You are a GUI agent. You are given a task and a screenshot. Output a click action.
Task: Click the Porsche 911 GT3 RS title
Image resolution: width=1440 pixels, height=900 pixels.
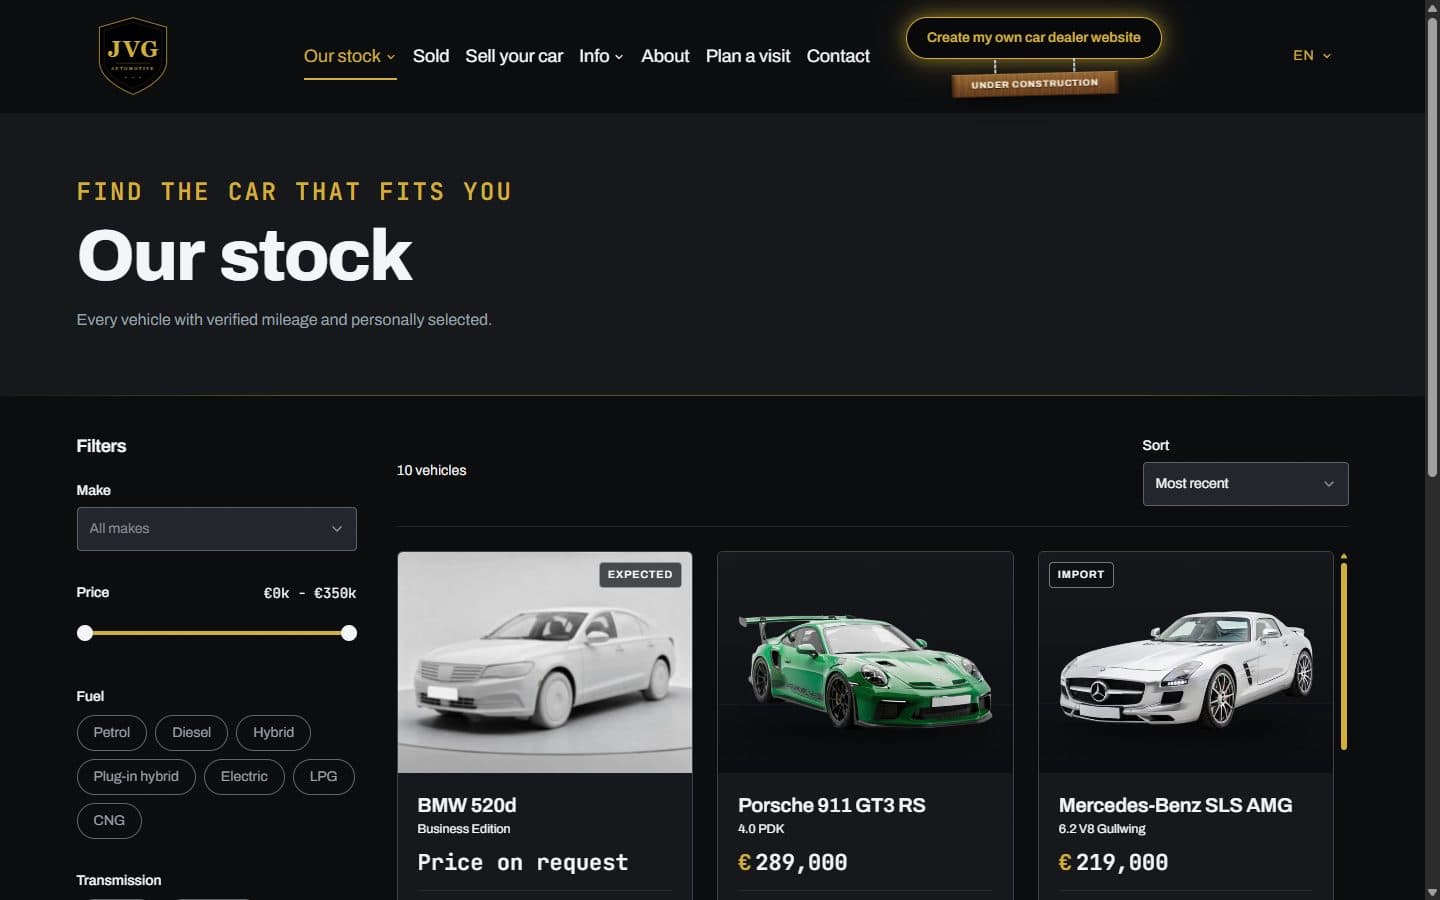(832, 805)
